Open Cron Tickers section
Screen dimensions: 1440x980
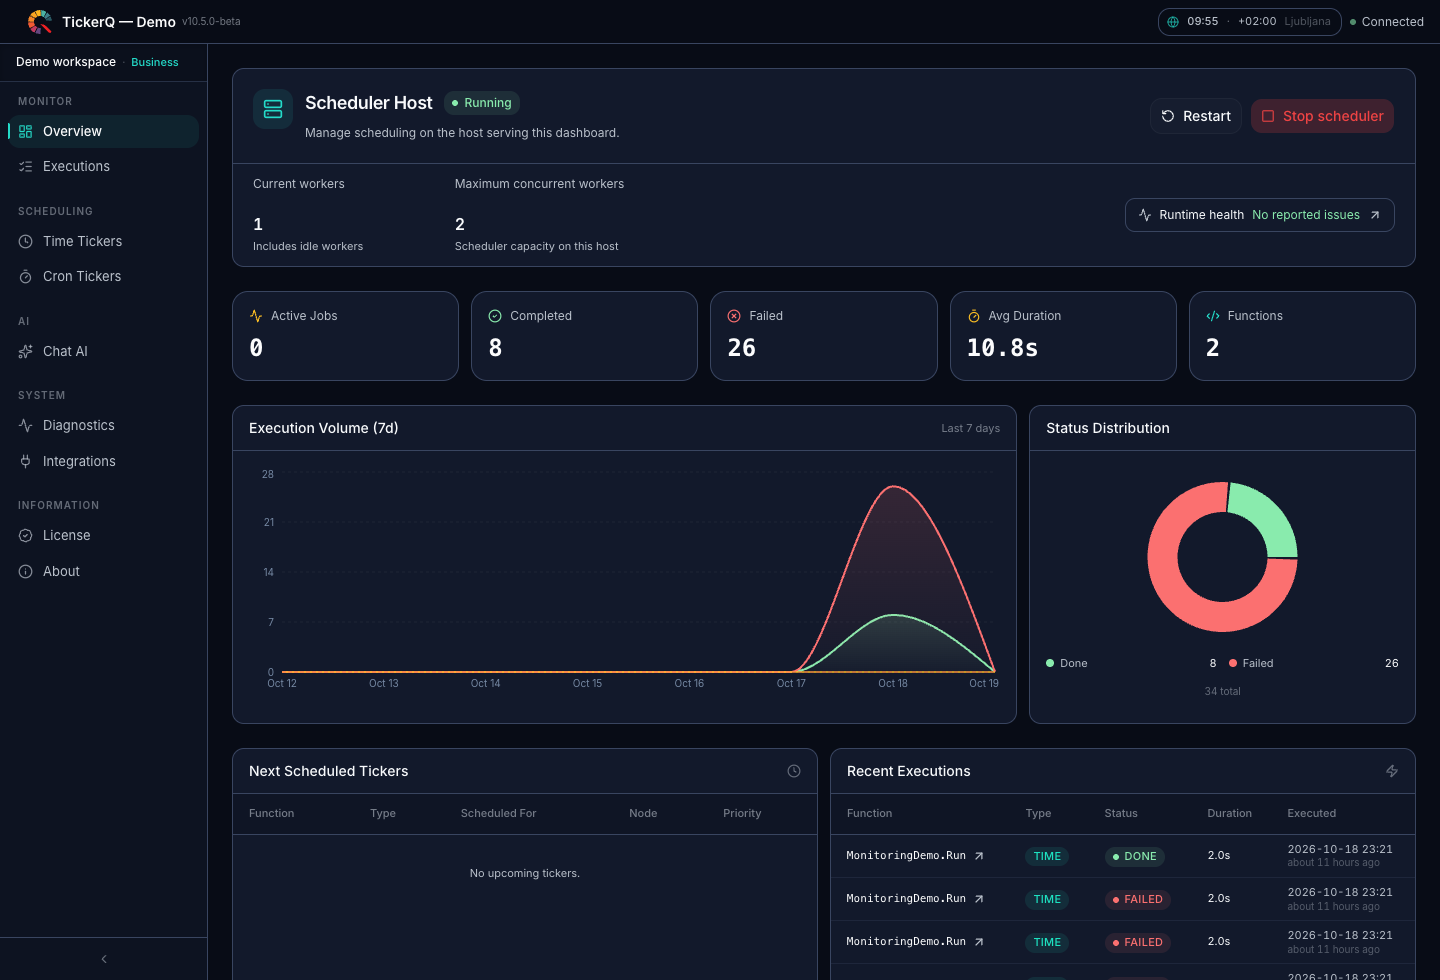[103, 276]
